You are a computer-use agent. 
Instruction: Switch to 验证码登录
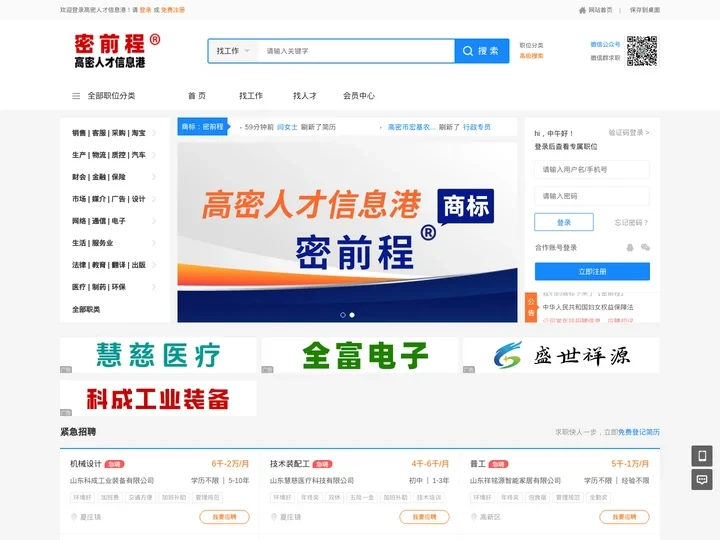(629, 133)
